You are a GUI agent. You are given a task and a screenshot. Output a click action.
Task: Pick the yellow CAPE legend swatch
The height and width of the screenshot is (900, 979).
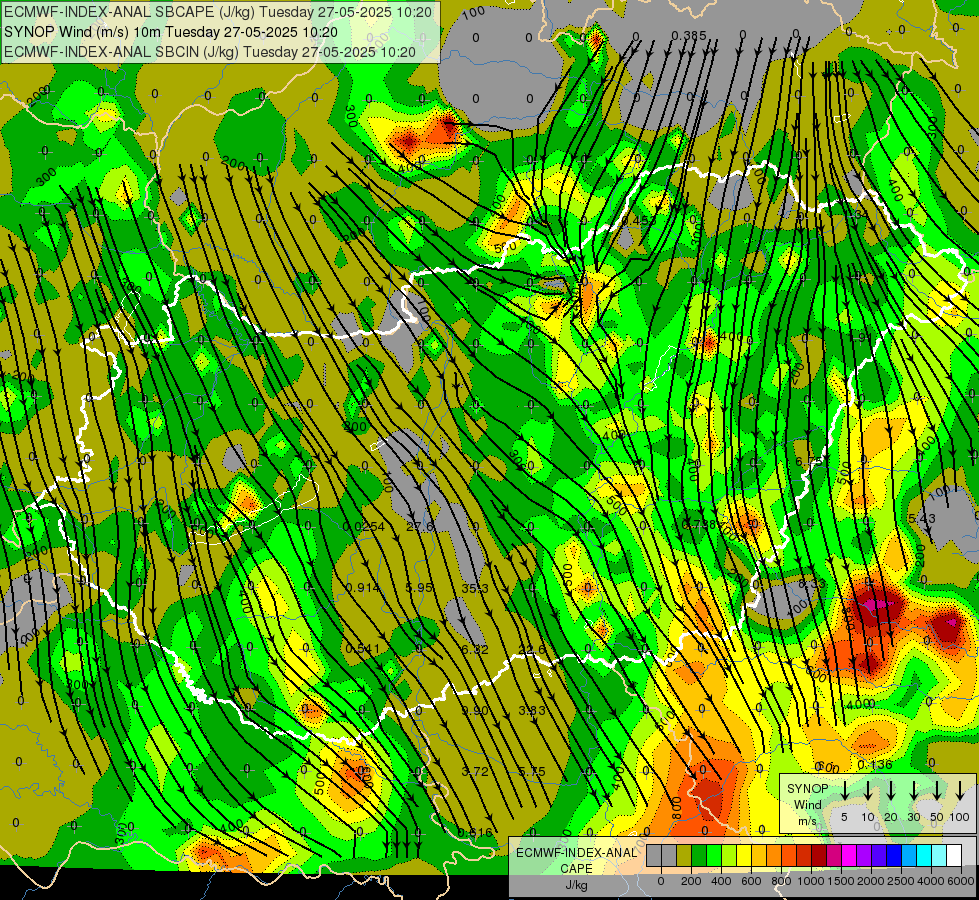click(x=744, y=856)
